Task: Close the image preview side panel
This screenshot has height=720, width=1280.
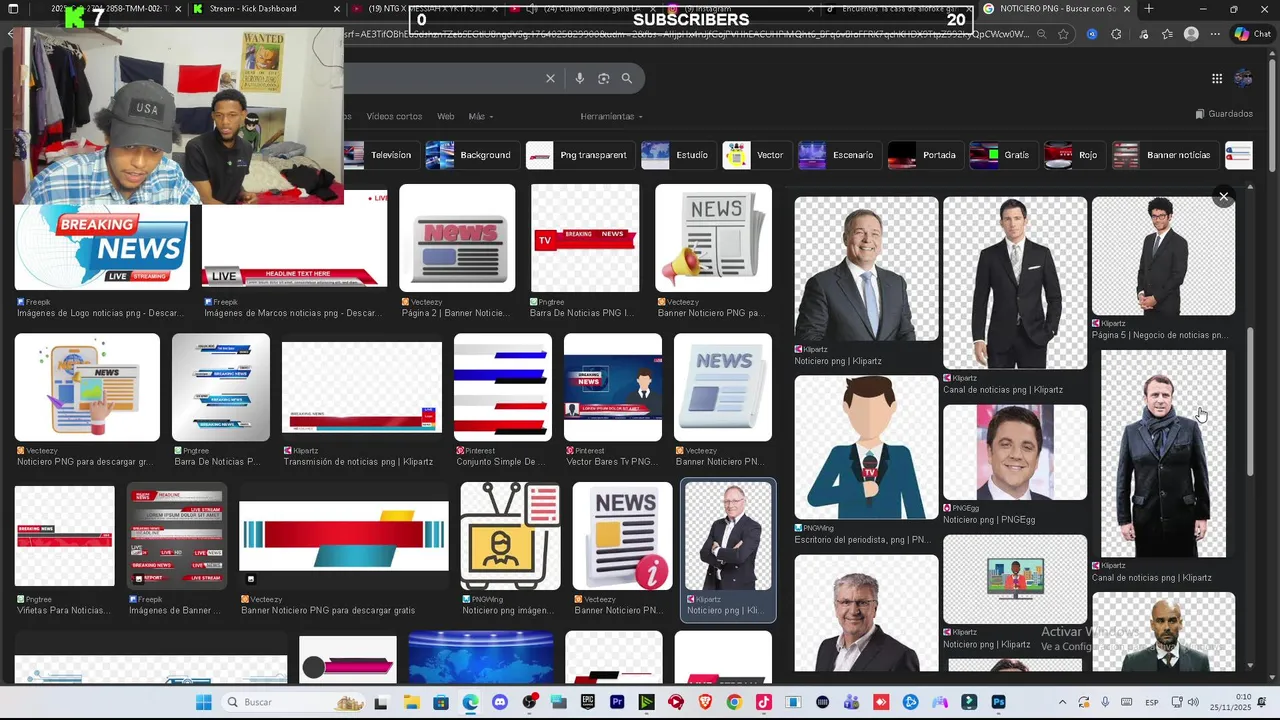Action: 1223,197
